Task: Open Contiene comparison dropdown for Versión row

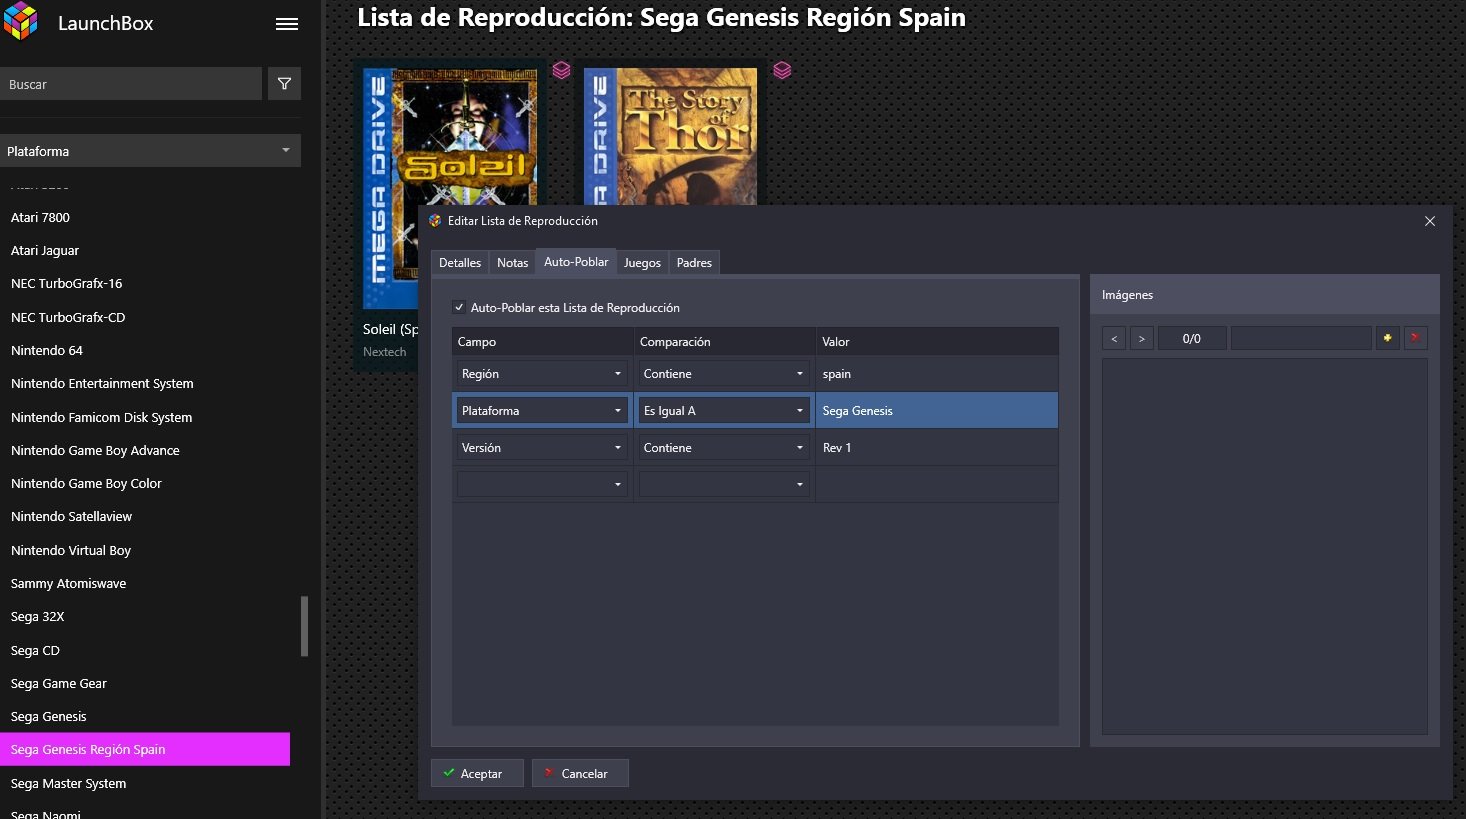Action: pos(724,448)
